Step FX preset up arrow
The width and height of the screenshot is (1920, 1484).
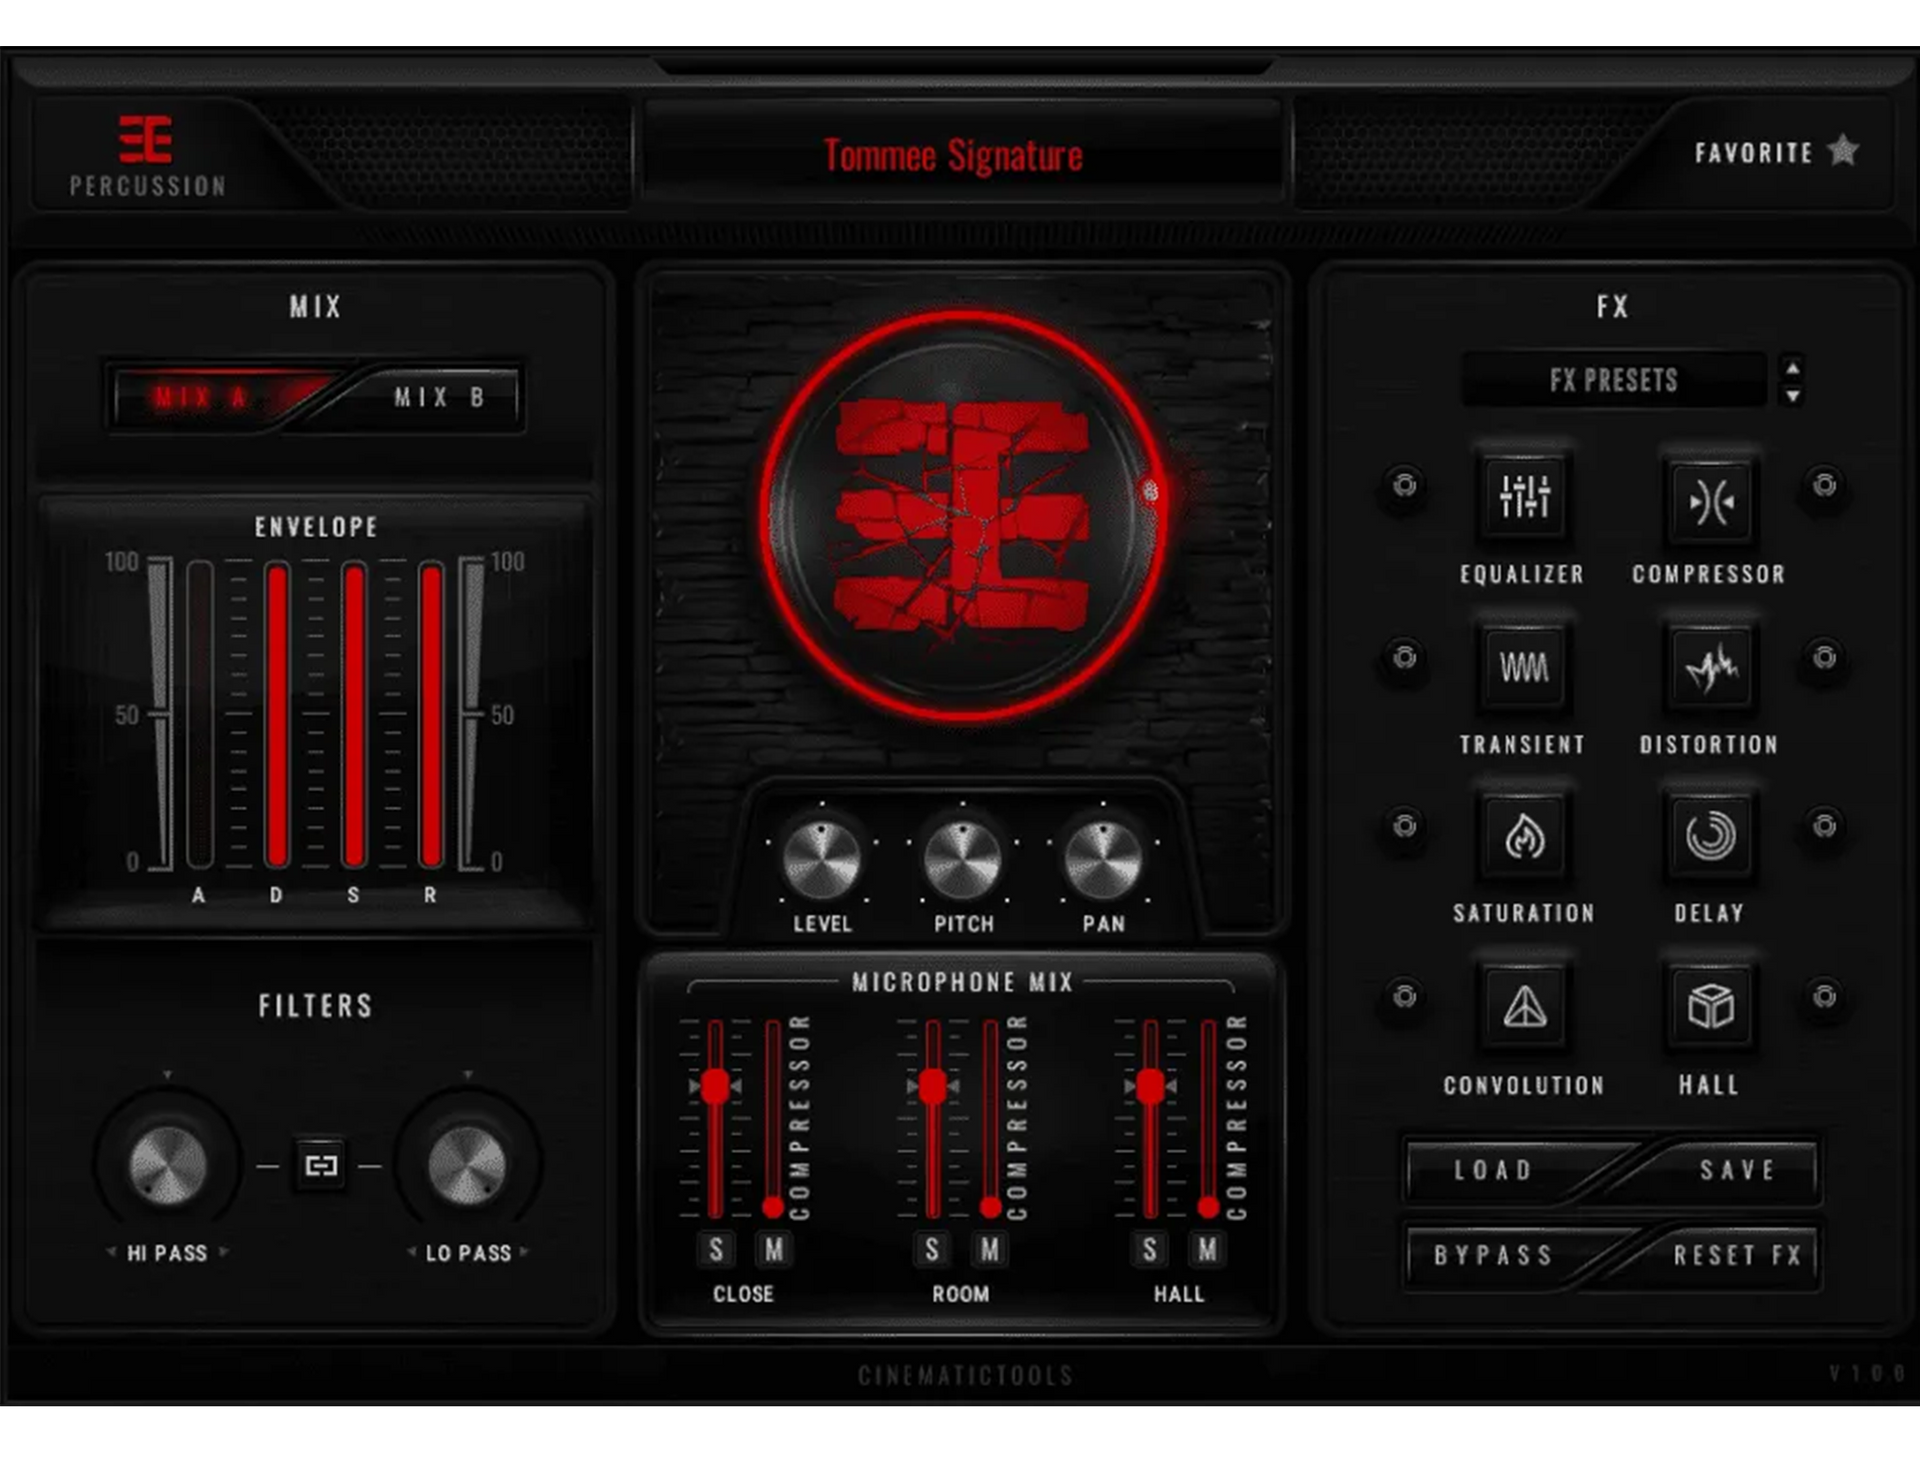tap(1793, 368)
